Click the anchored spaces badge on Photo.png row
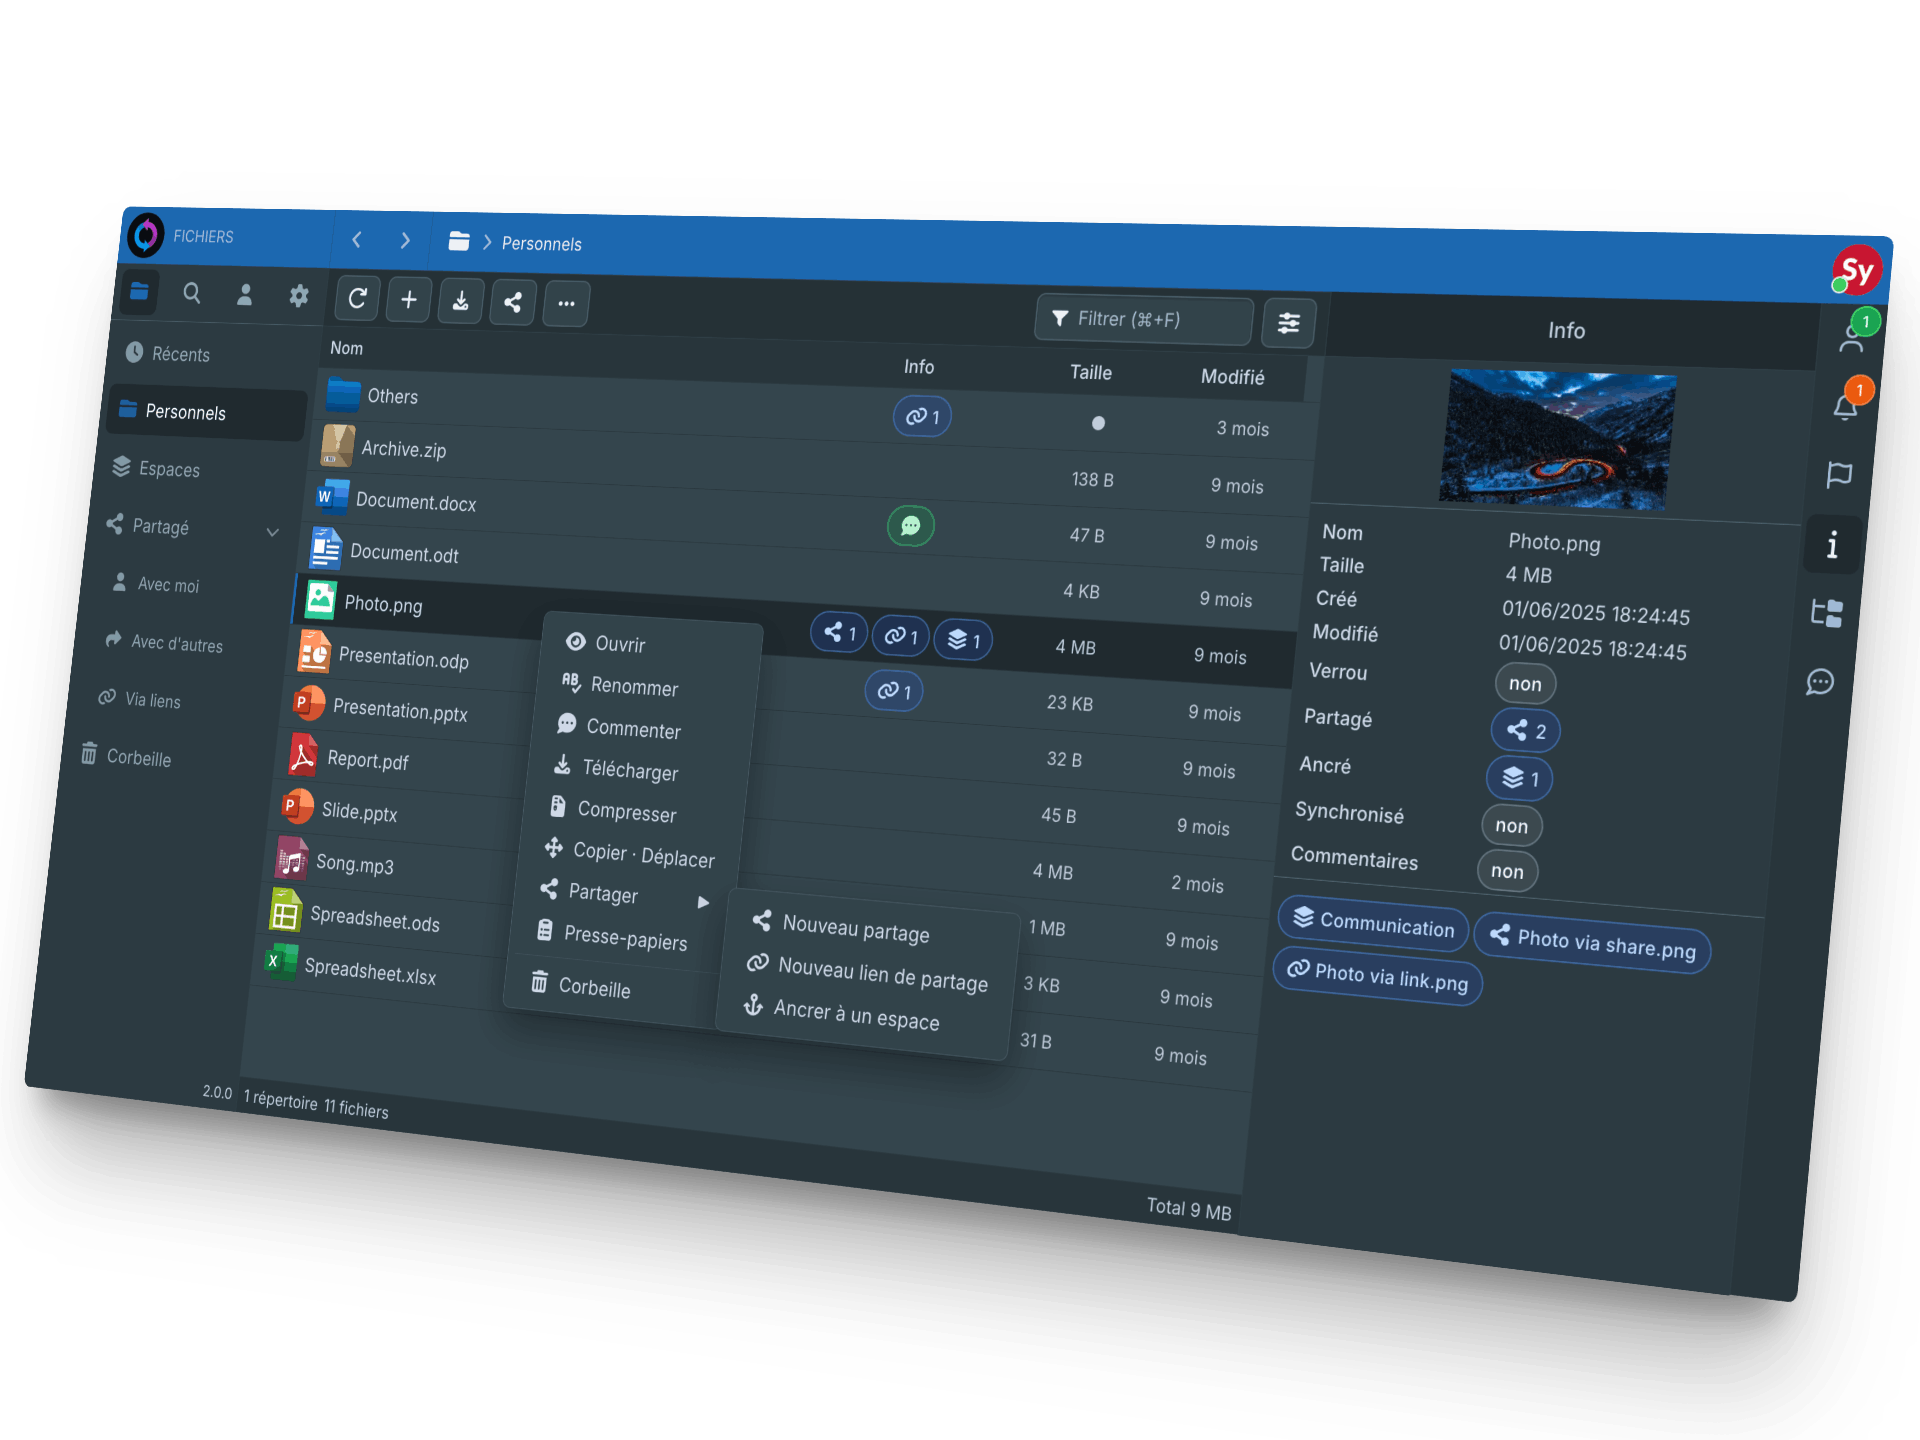The image size is (1920, 1440). (963, 640)
